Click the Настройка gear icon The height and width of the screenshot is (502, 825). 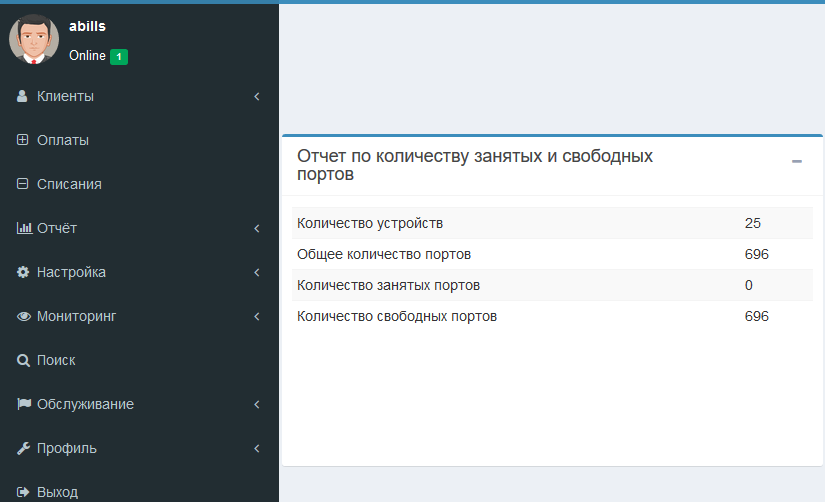pos(23,273)
